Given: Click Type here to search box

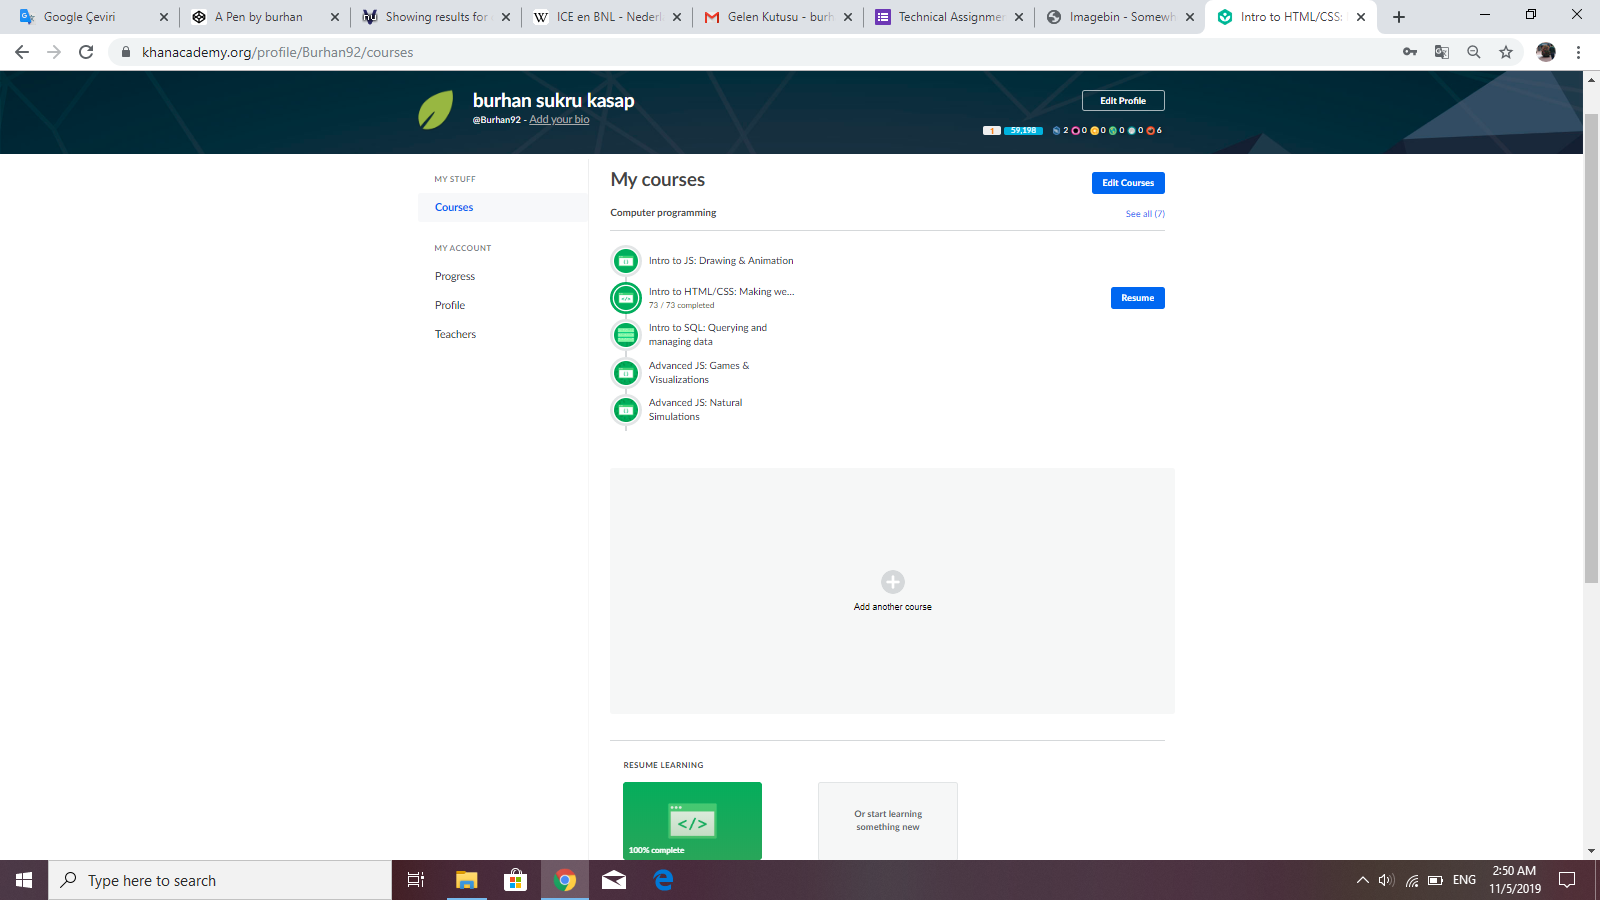Looking at the screenshot, I should tap(220, 880).
